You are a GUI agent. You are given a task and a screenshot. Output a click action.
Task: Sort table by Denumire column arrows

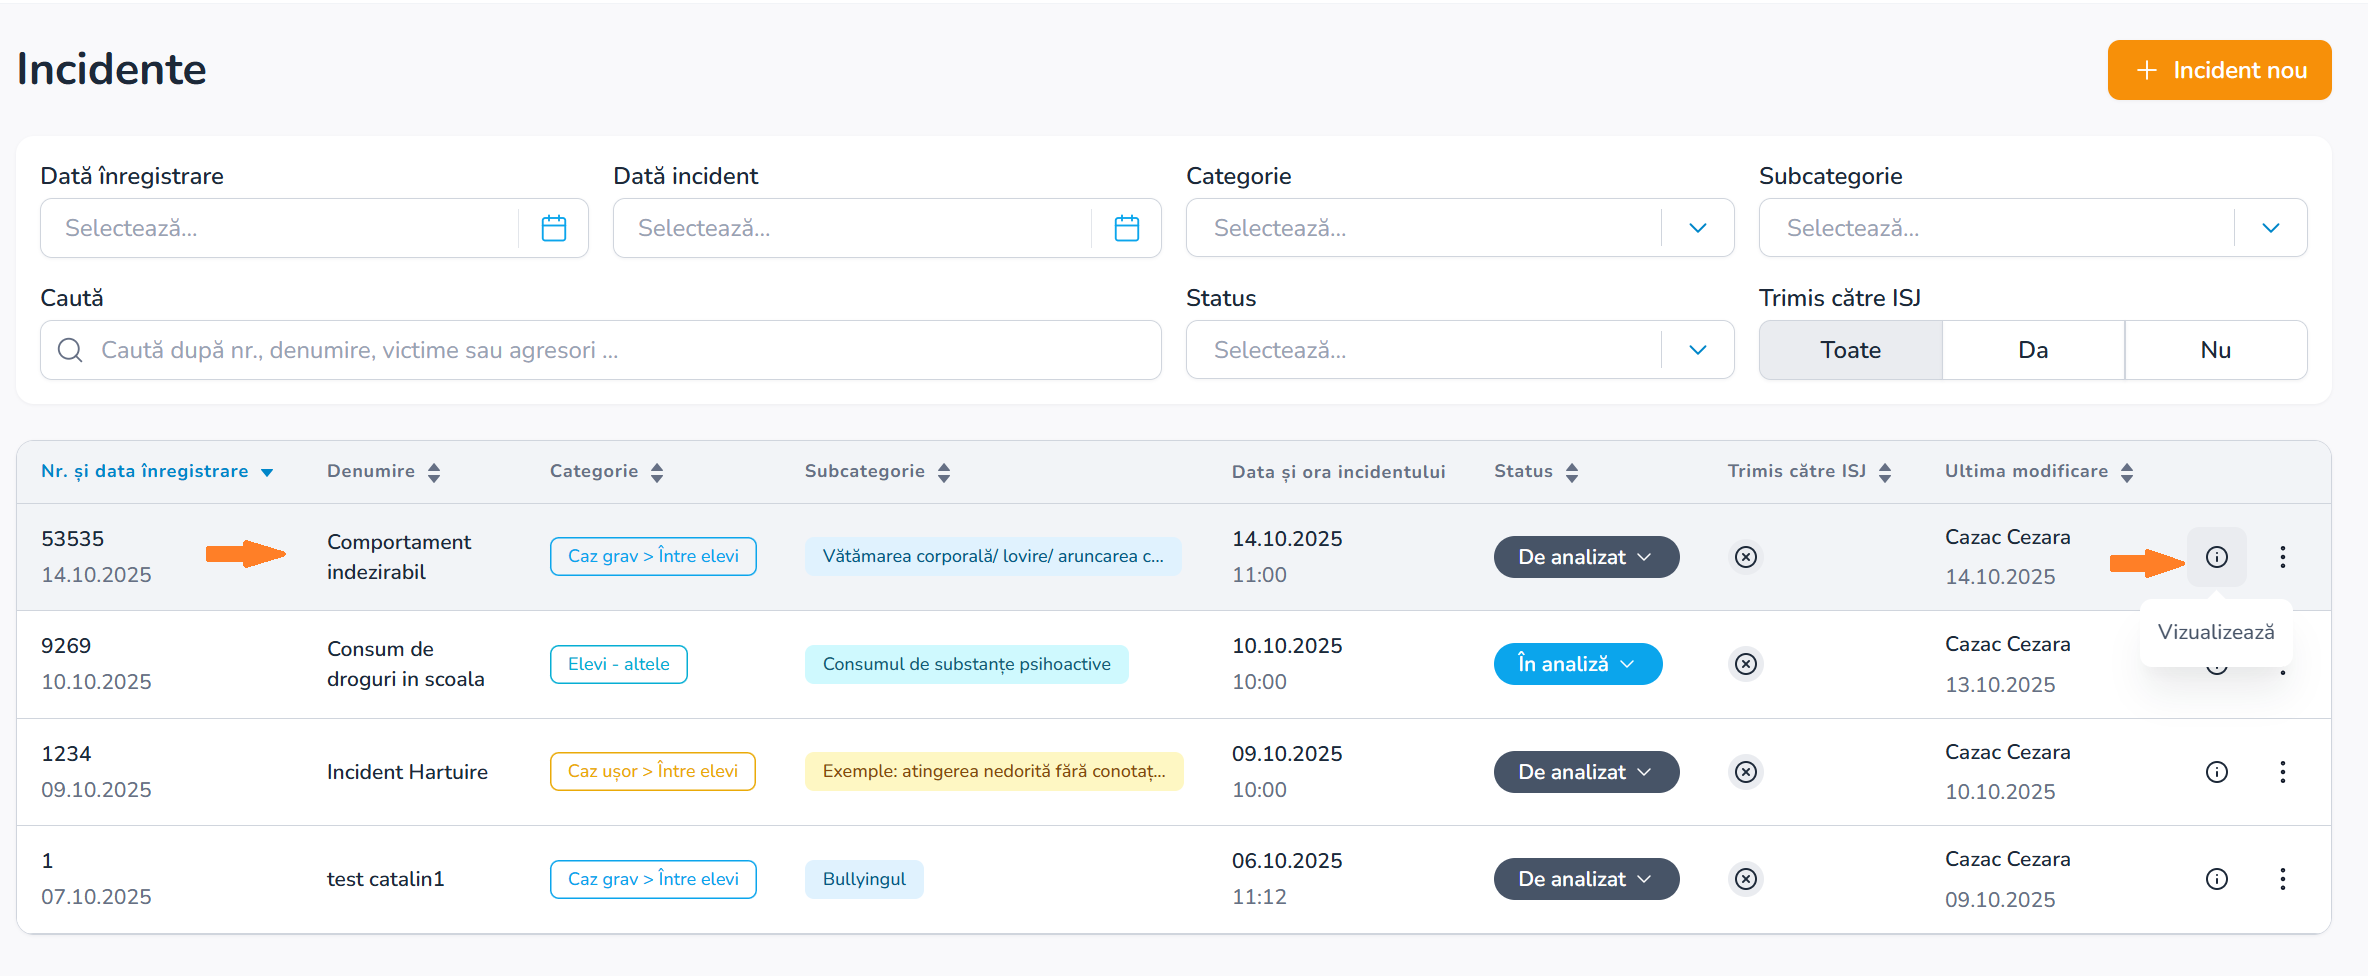pos(434,472)
